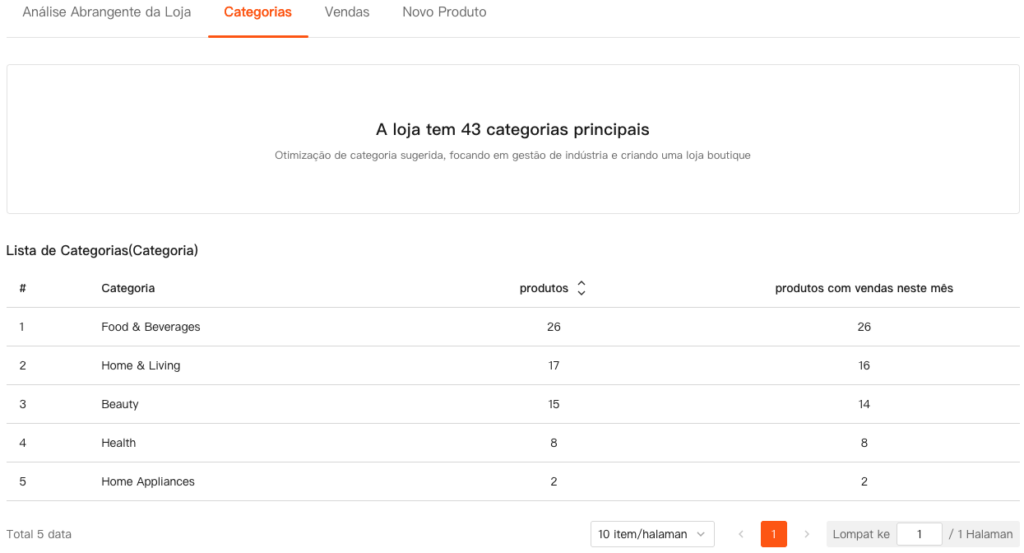
Task: Select the Food & Beverages category row
Action: (x=151, y=327)
